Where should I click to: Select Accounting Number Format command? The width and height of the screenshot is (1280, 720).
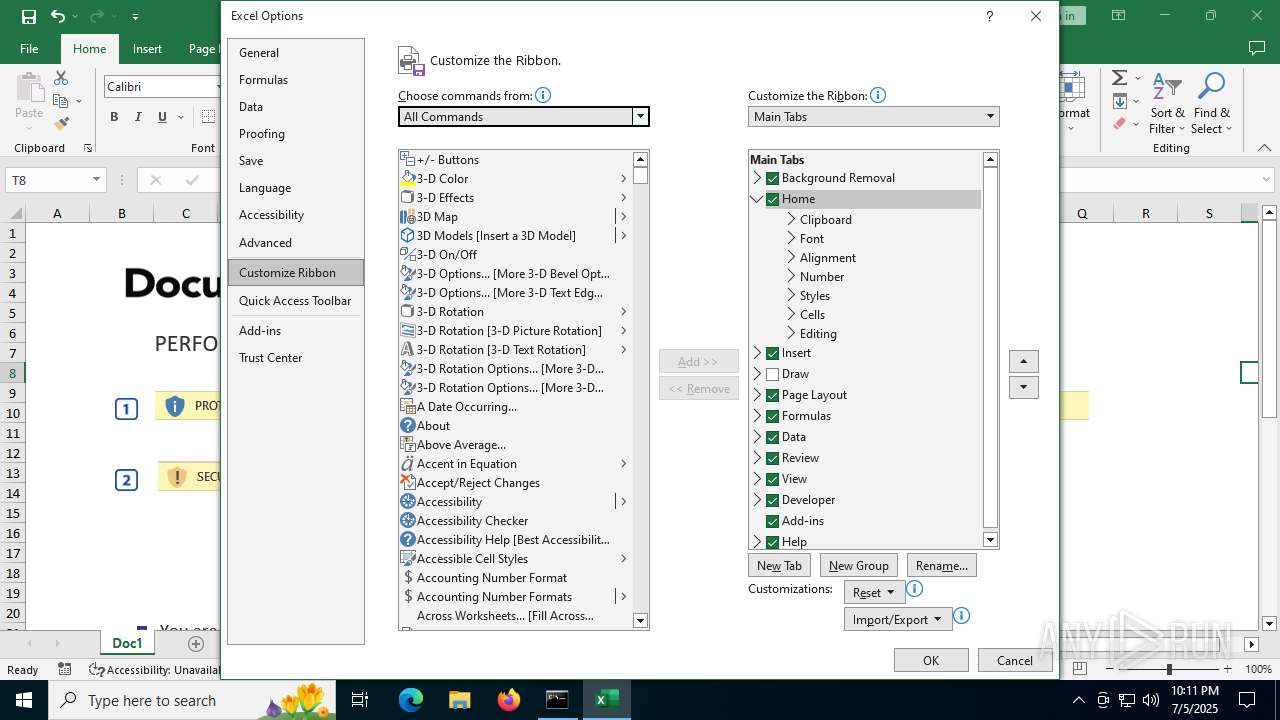click(515, 577)
